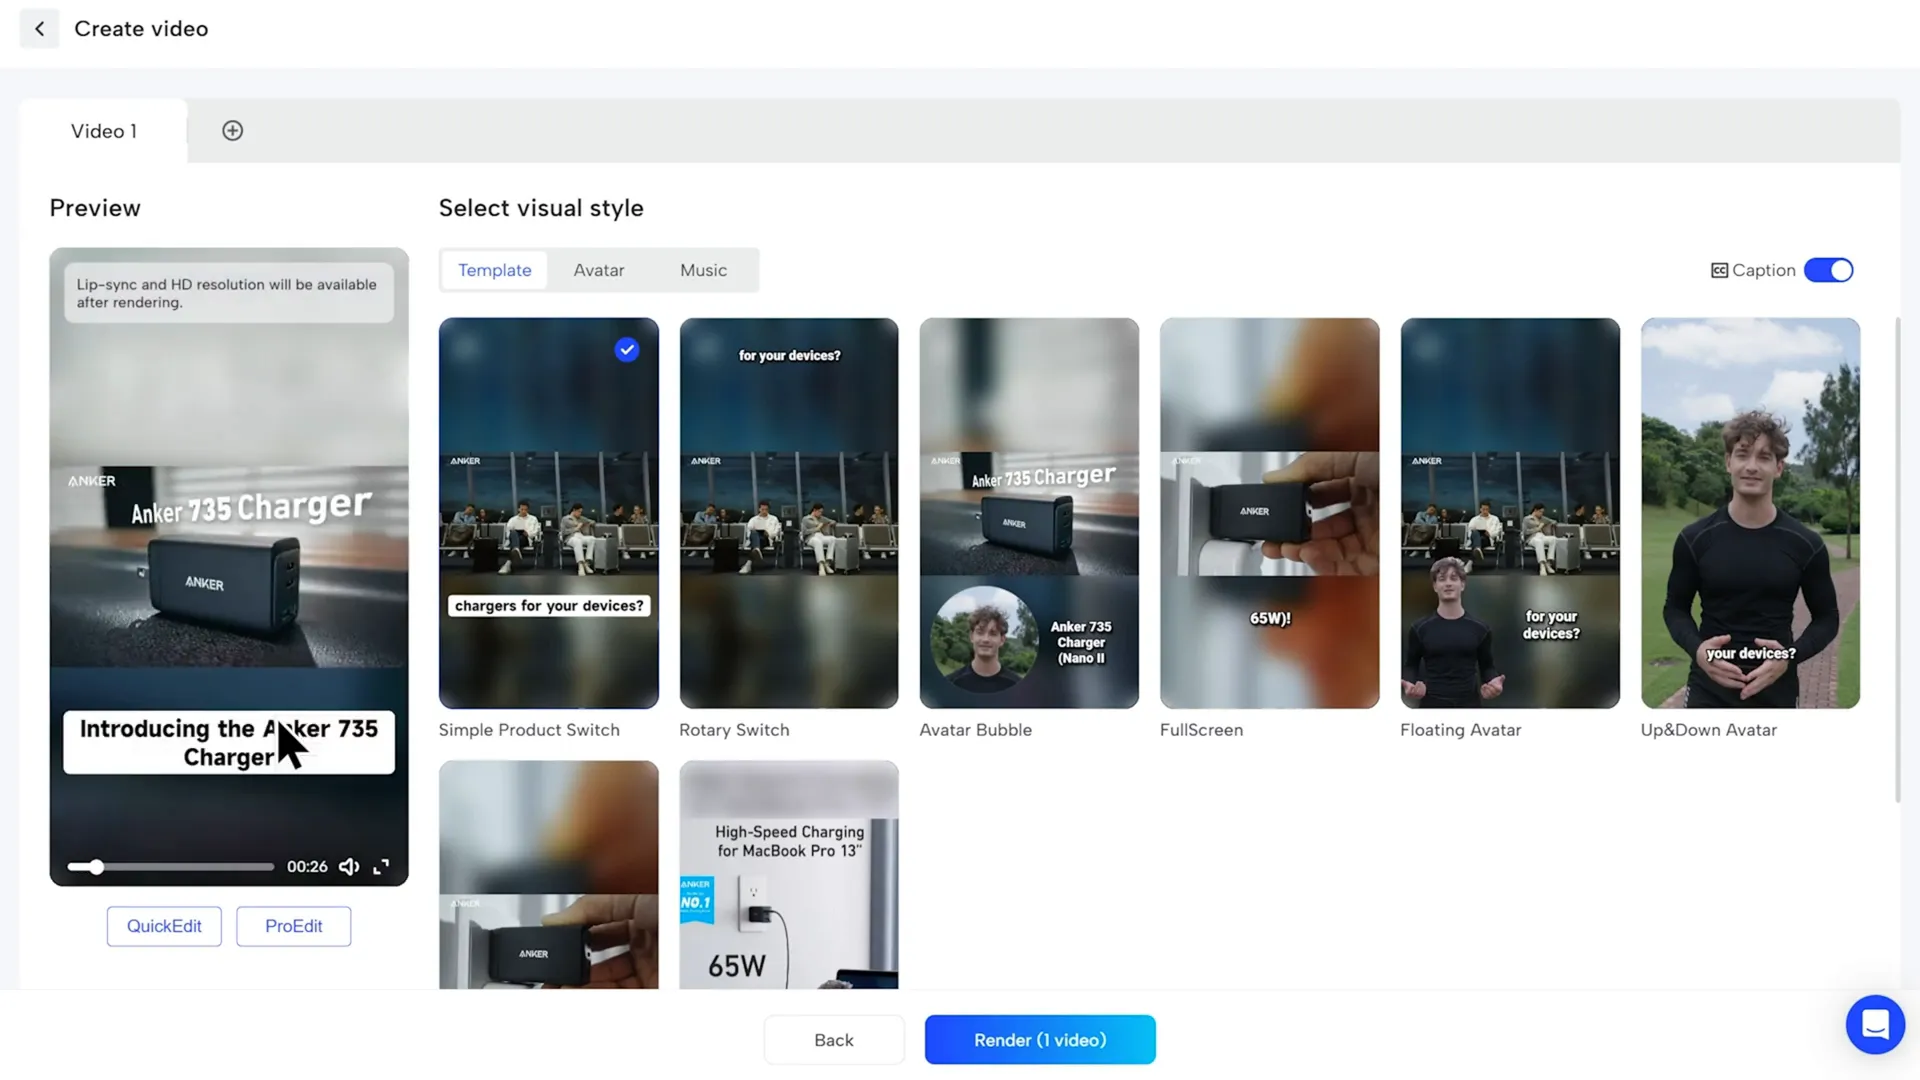Switch to the Template tab
This screenshot has width=1920, height=1080.
click(494, 270)
